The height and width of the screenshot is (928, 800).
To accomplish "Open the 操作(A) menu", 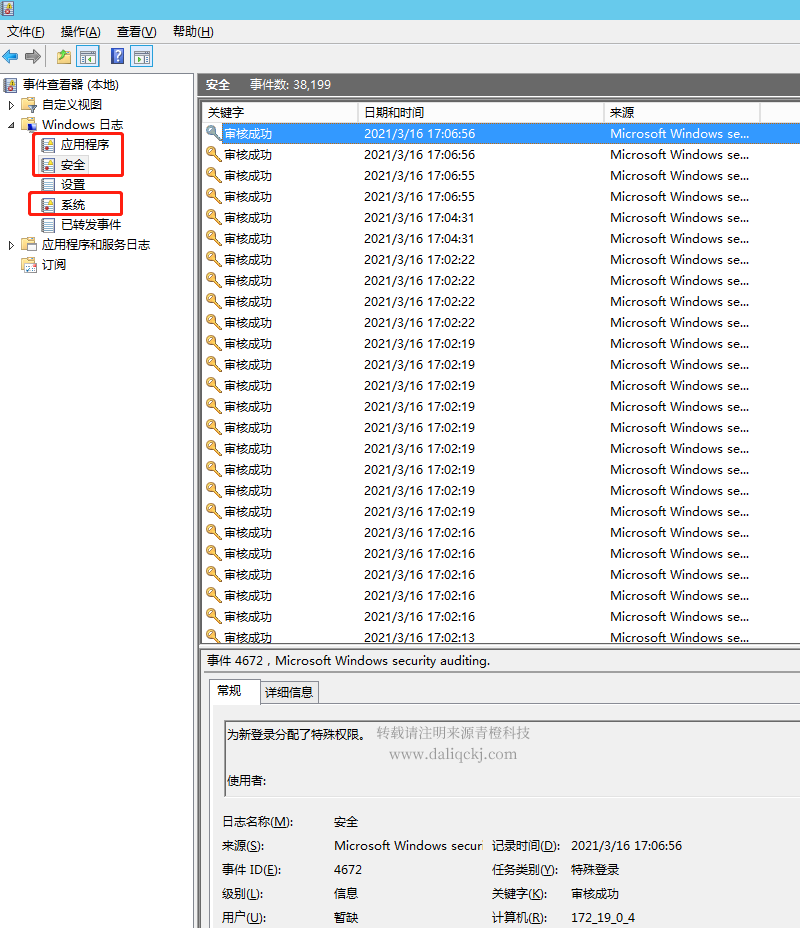I will pyautogui.click(x=80, y=32).
